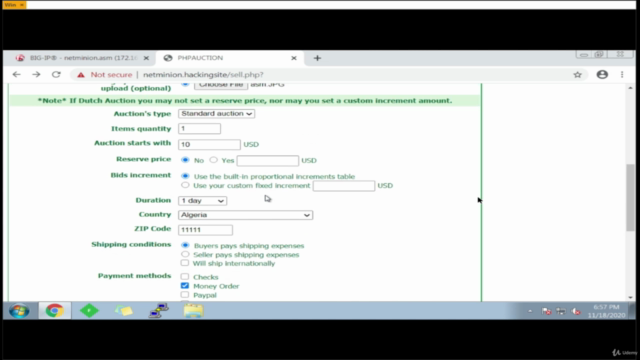Image resolution: width=640 pixels, height=360 pixels.
Task: Open sticky notes icon in taskbar
Action: pos(124,311)
